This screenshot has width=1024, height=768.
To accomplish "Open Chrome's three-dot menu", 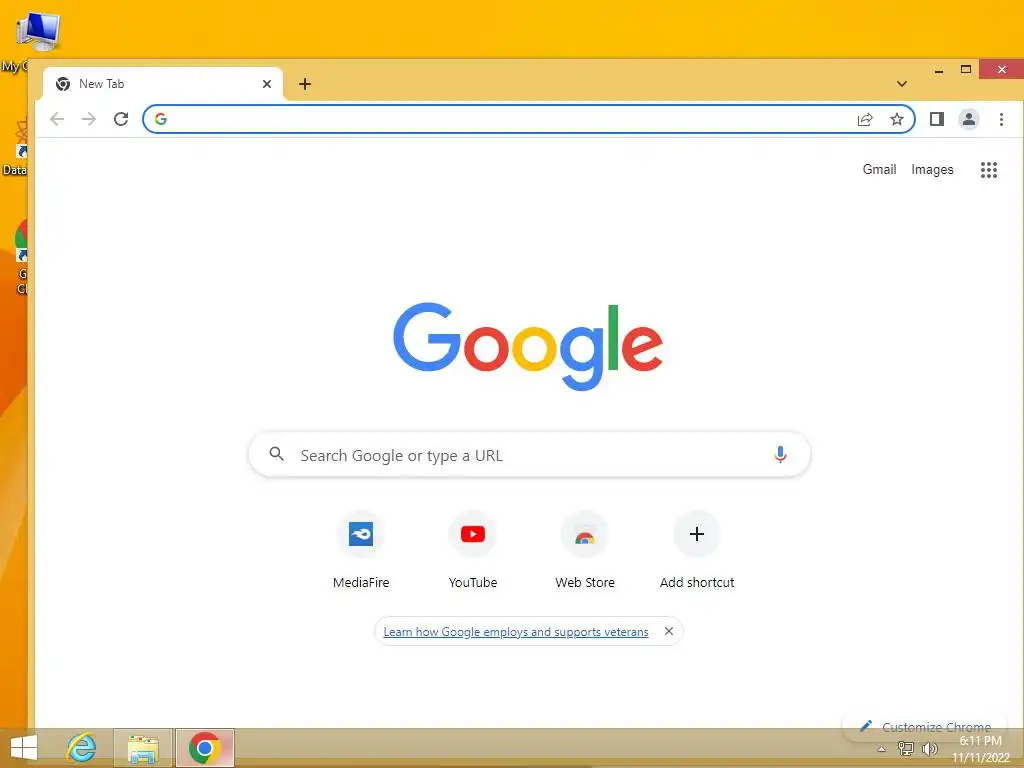I will pos(1001,119).
